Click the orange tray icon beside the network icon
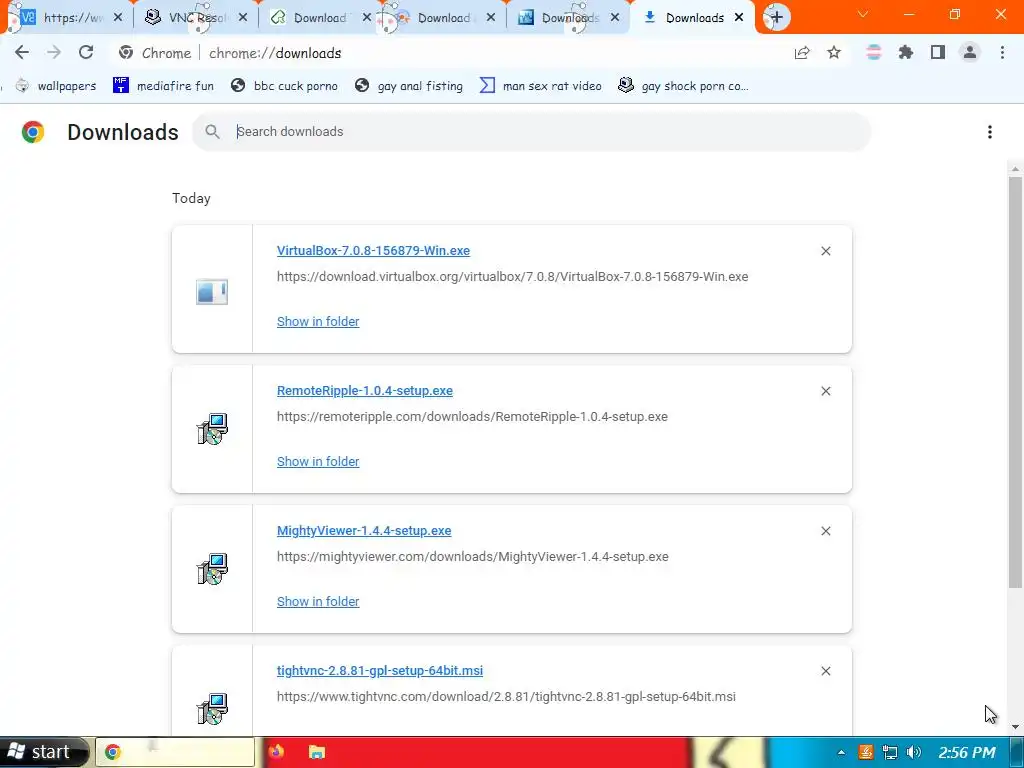 click(x=865, y=752)
